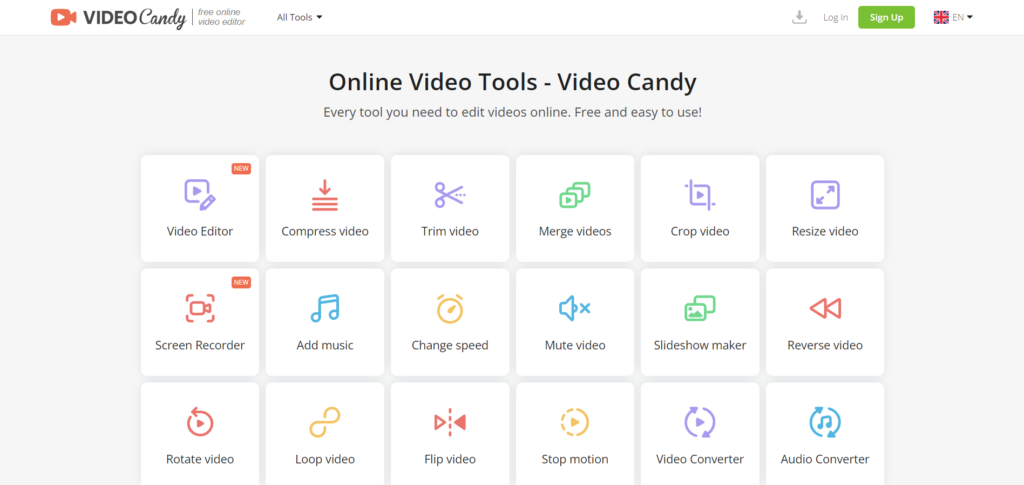1024x485 pixels.
Task: Click the Mute video speaker icon
Action: point(575,308)
